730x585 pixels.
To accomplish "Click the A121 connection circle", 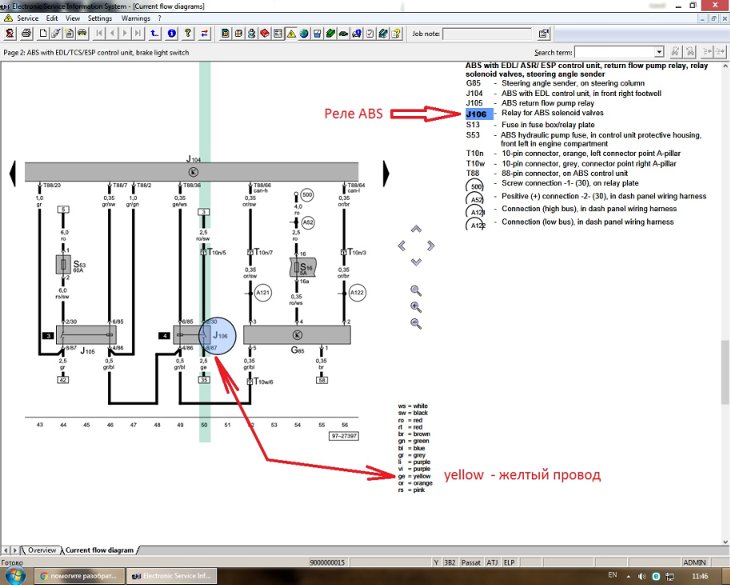I will coord(263,293).
